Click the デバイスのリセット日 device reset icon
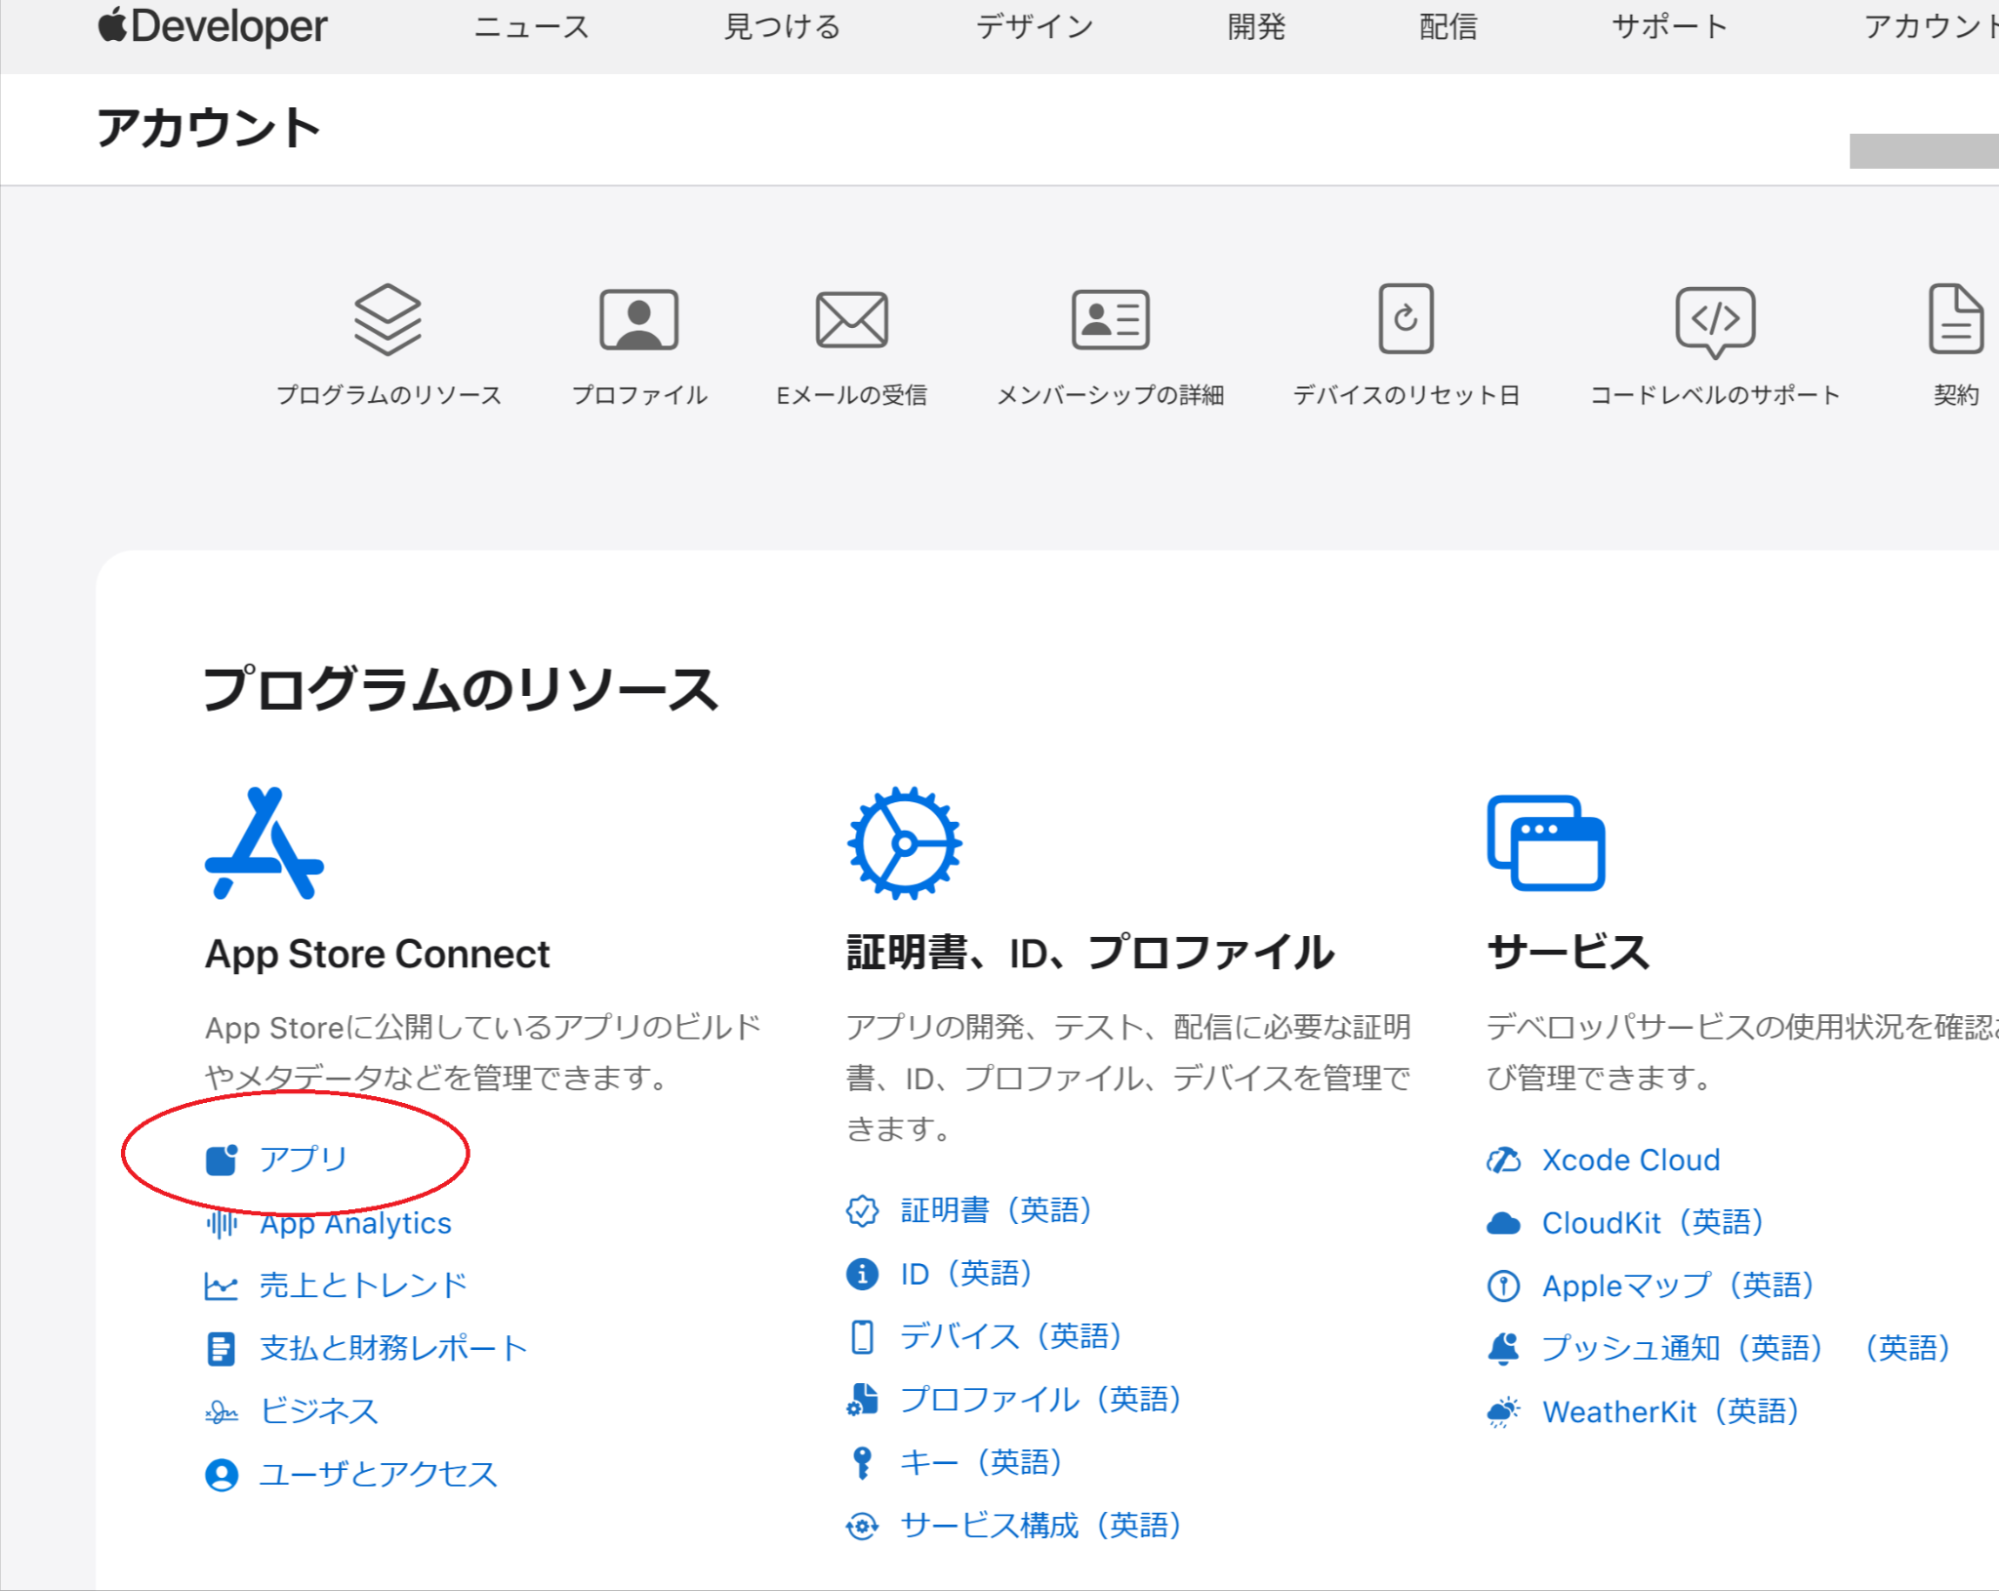The height and width of the screenshot is (1592, 1999). point(1405,319)
